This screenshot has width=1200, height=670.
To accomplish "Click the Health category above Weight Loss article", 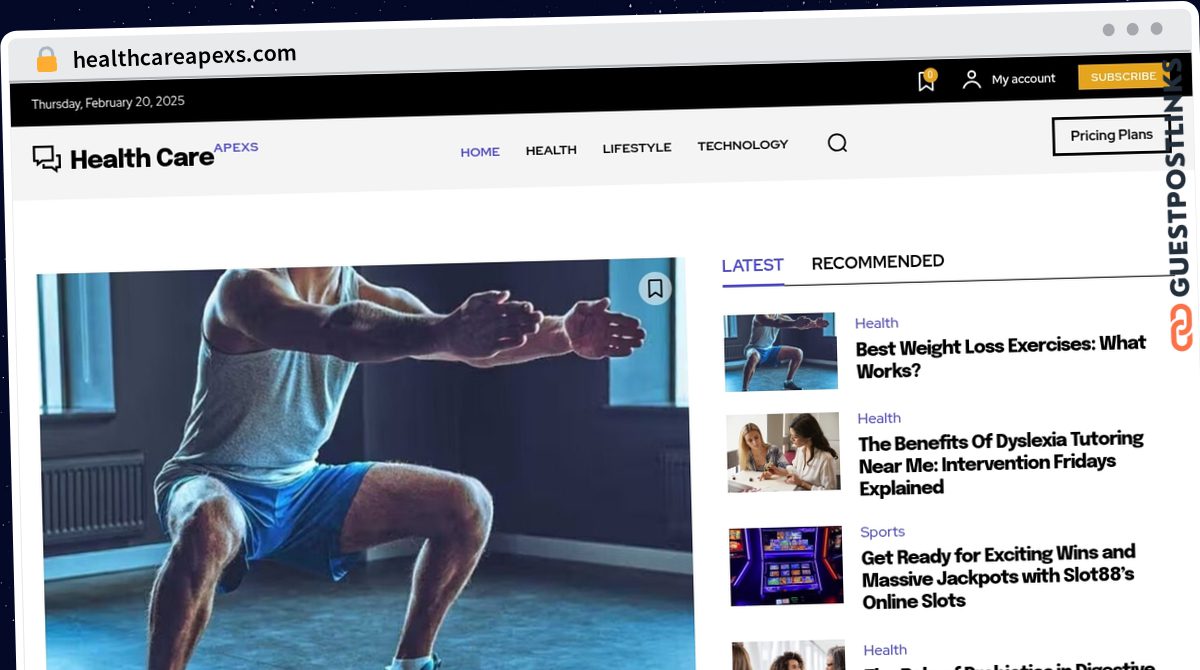I will [876, 323].
